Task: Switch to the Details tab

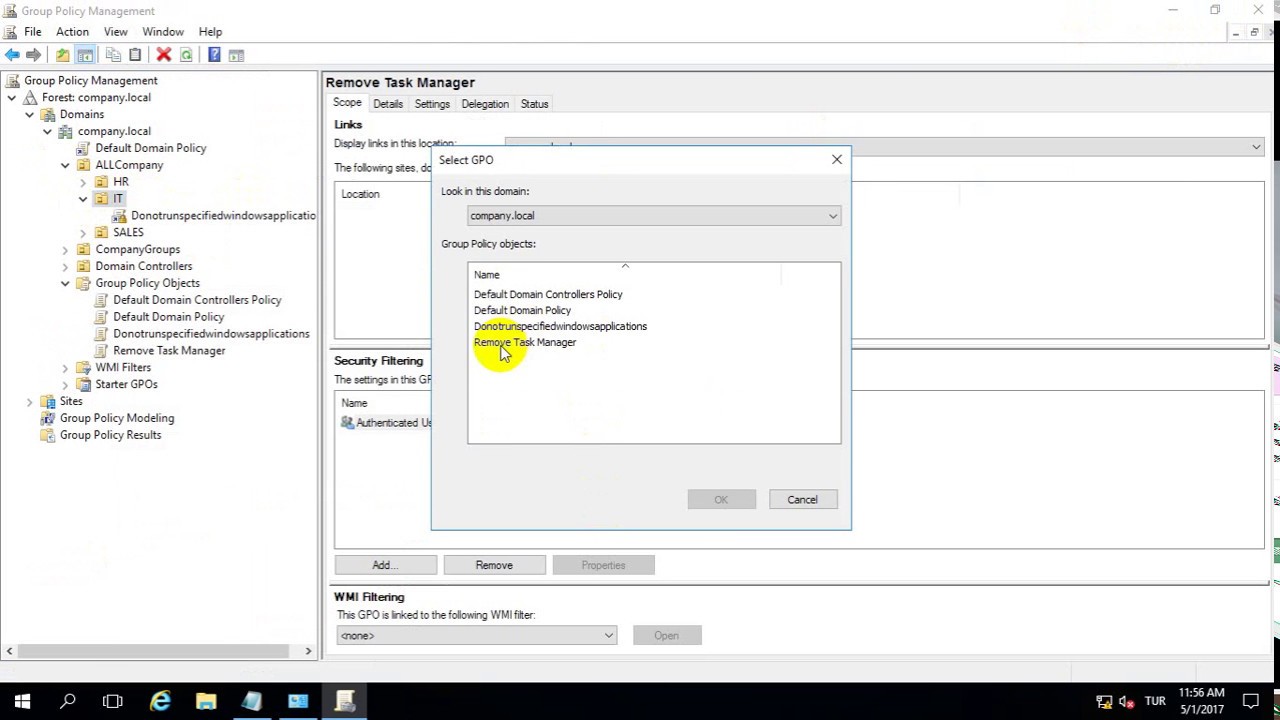Action: pos(388,104)
